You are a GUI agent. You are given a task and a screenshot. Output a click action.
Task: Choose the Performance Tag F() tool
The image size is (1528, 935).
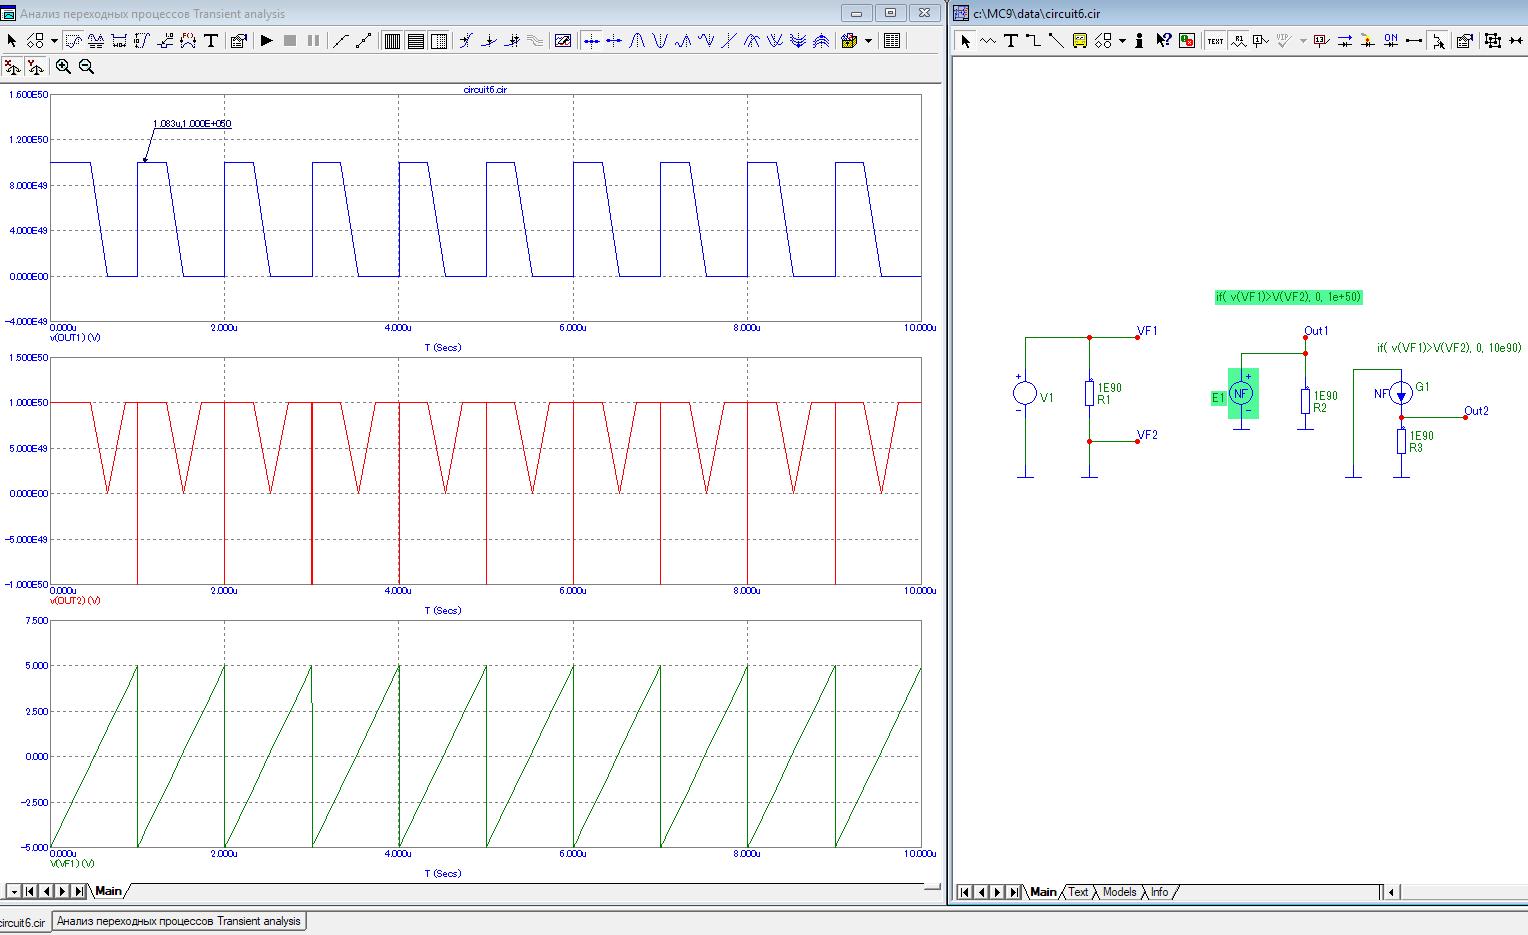point(188,41)
